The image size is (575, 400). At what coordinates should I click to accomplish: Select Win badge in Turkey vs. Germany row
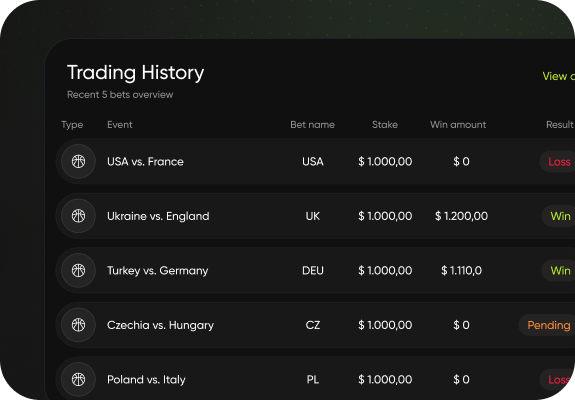pyautogui.click(x=558, y=270)
